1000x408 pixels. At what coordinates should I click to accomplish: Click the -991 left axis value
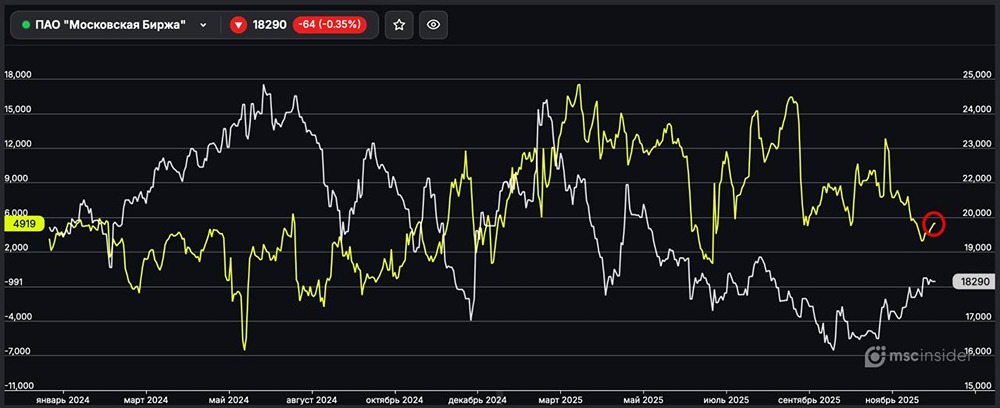tap(13, 282)
